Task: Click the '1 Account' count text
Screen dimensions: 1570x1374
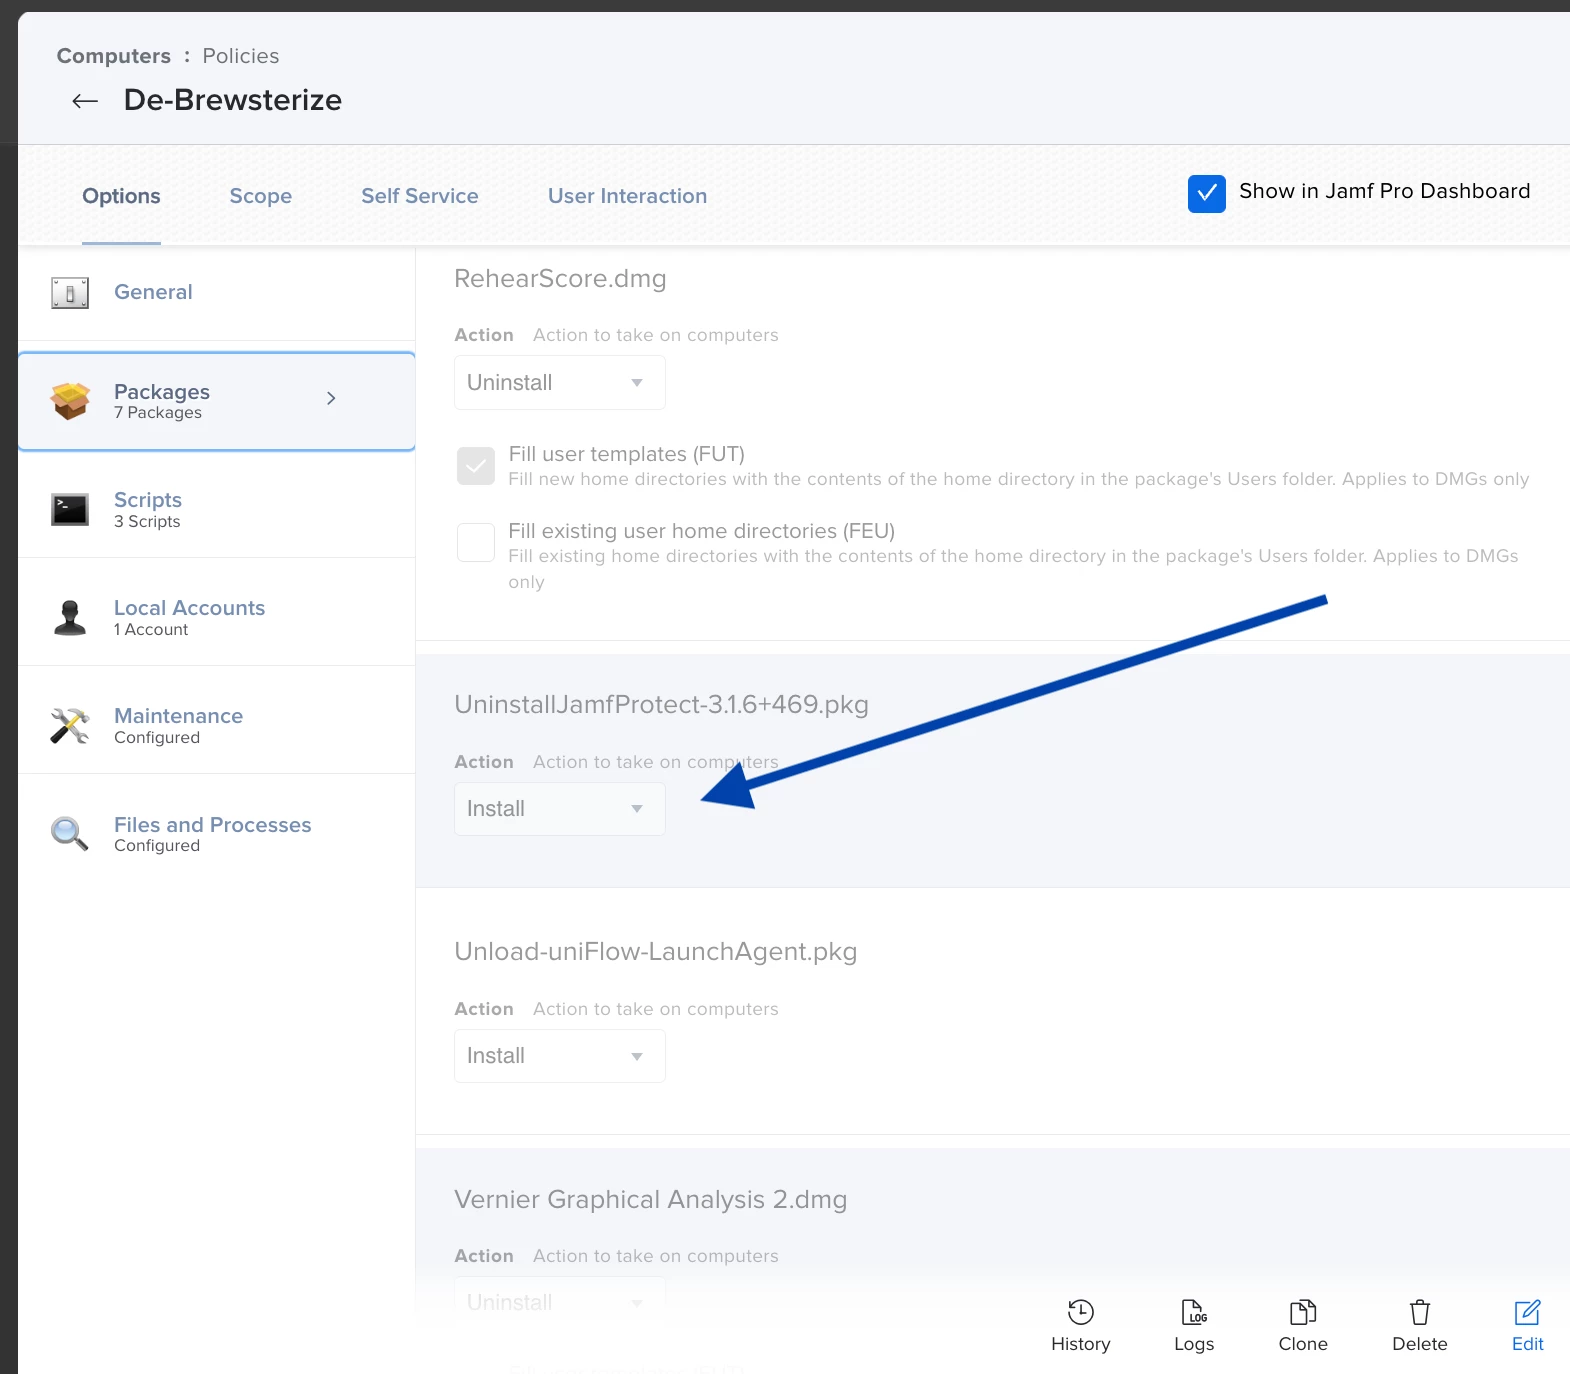Action: pos(151,630)
